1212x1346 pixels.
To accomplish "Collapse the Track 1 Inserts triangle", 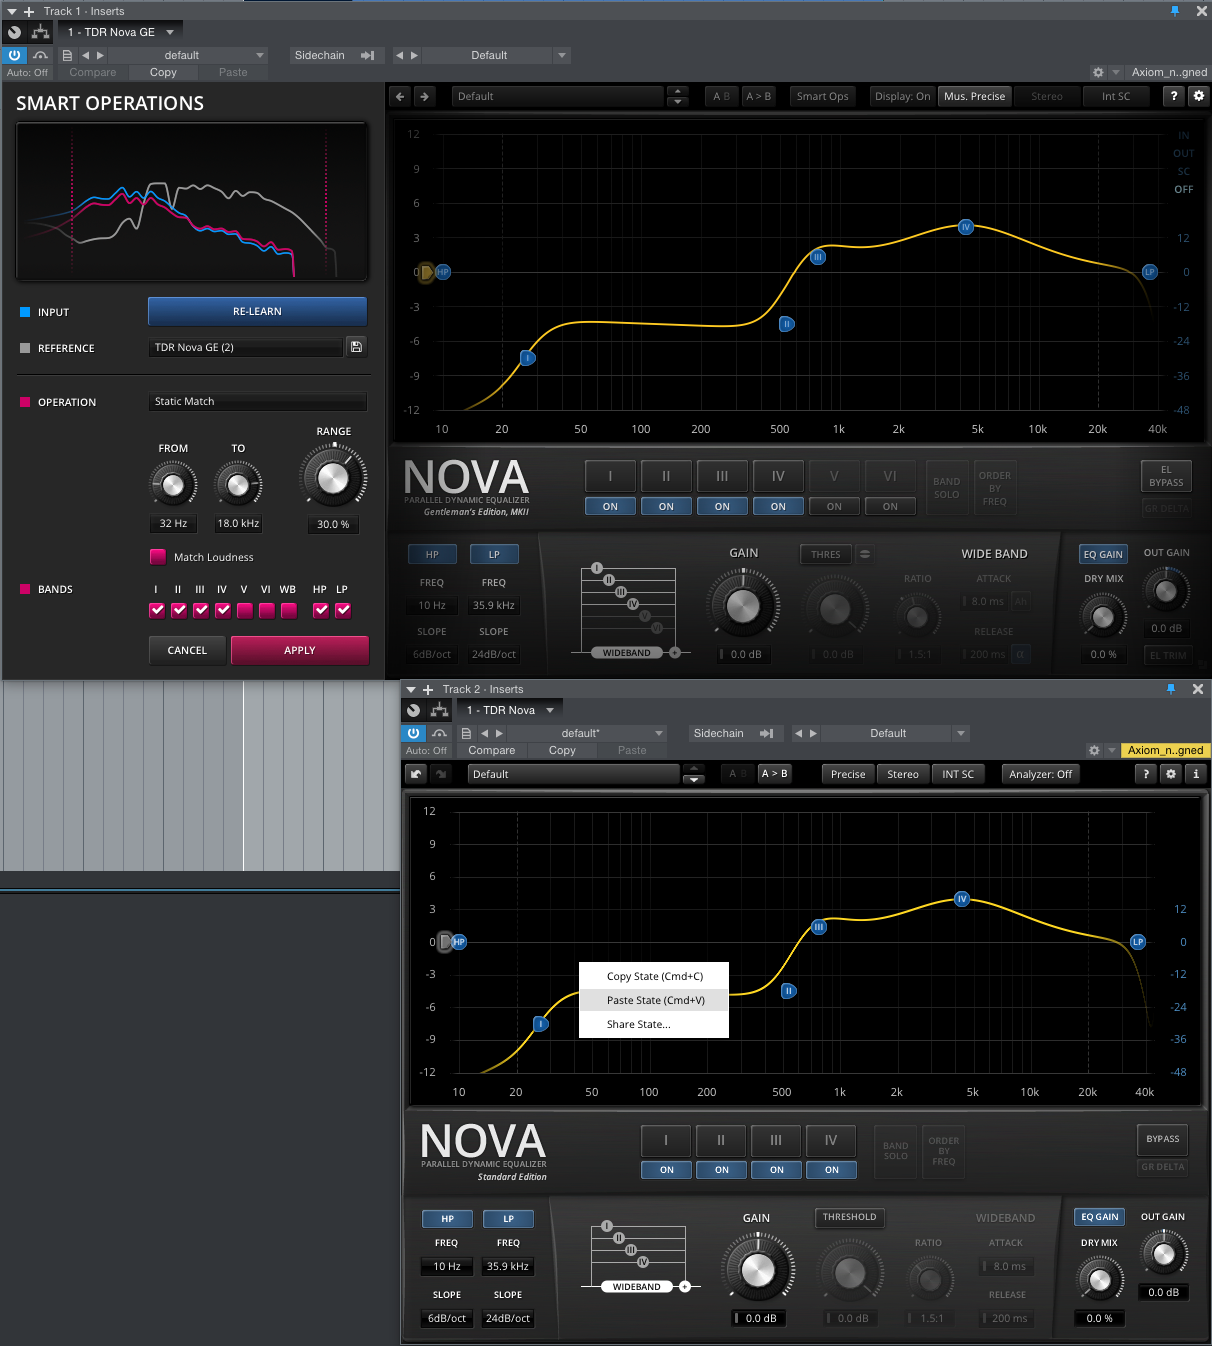I will [12, 11].
